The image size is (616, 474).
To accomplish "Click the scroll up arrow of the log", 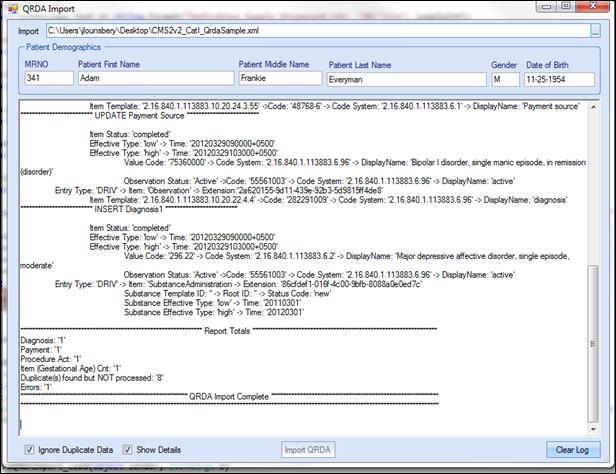I will (x=594, y=106).
